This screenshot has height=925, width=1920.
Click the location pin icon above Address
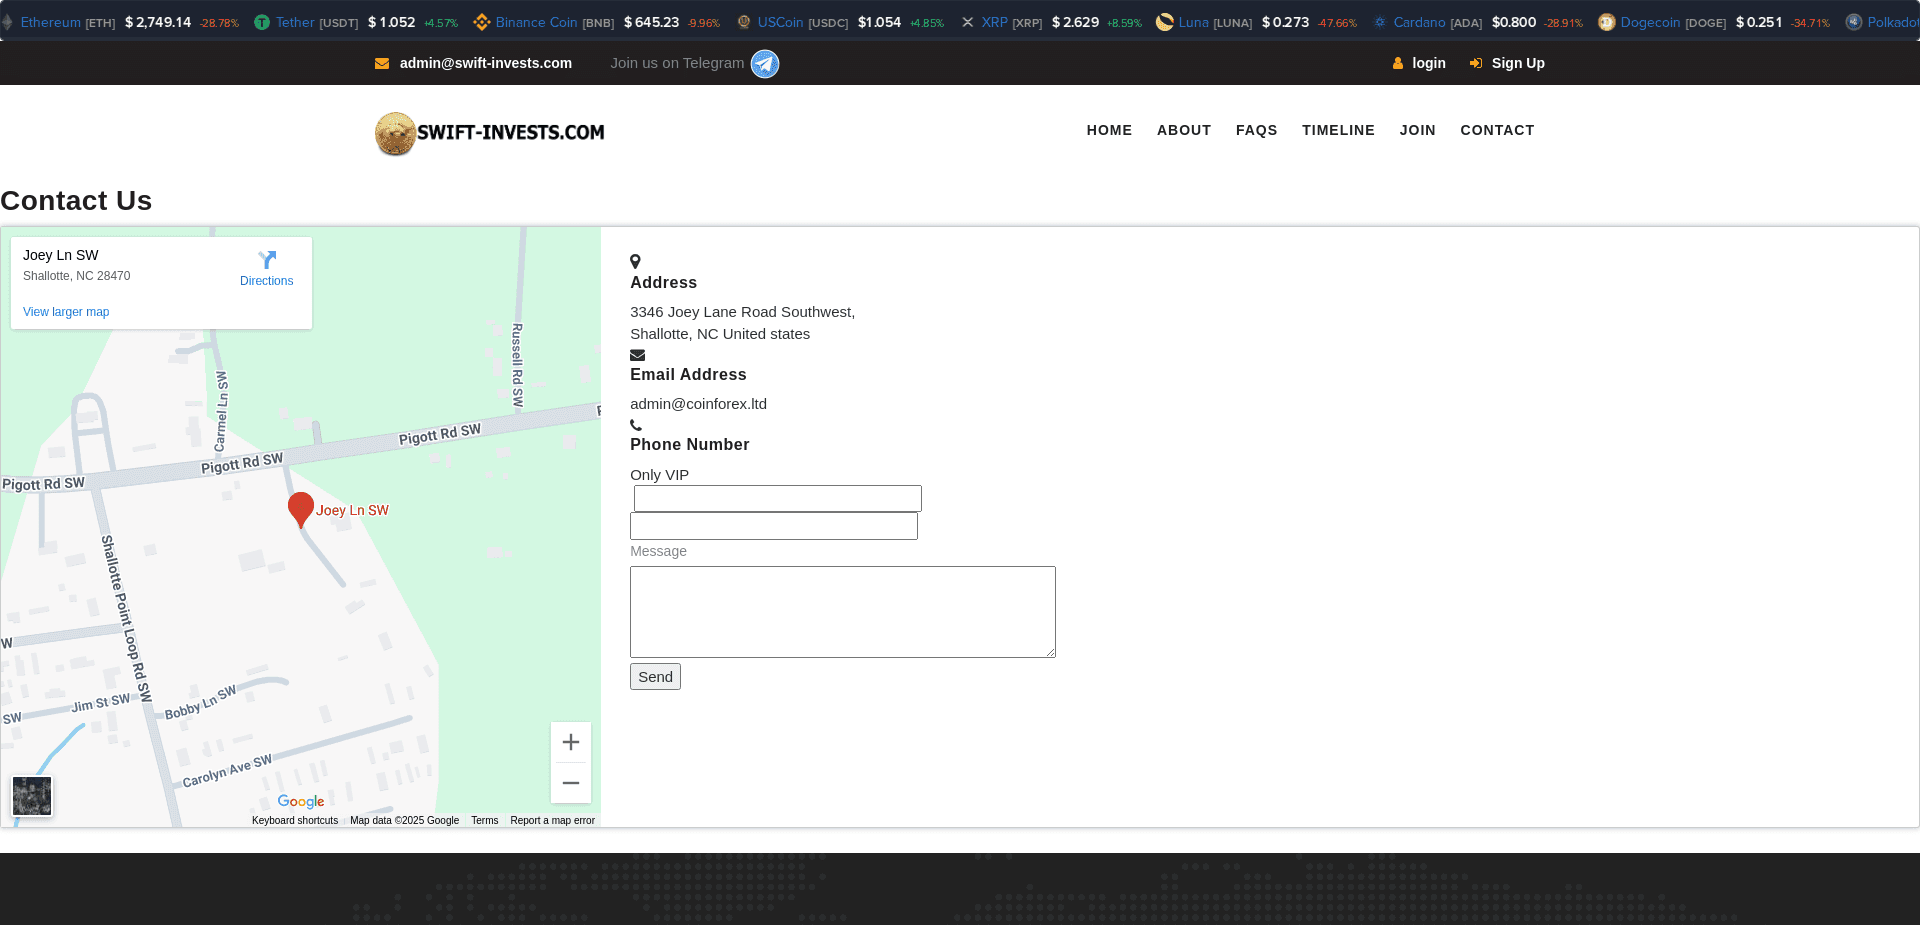coord(636,261)
